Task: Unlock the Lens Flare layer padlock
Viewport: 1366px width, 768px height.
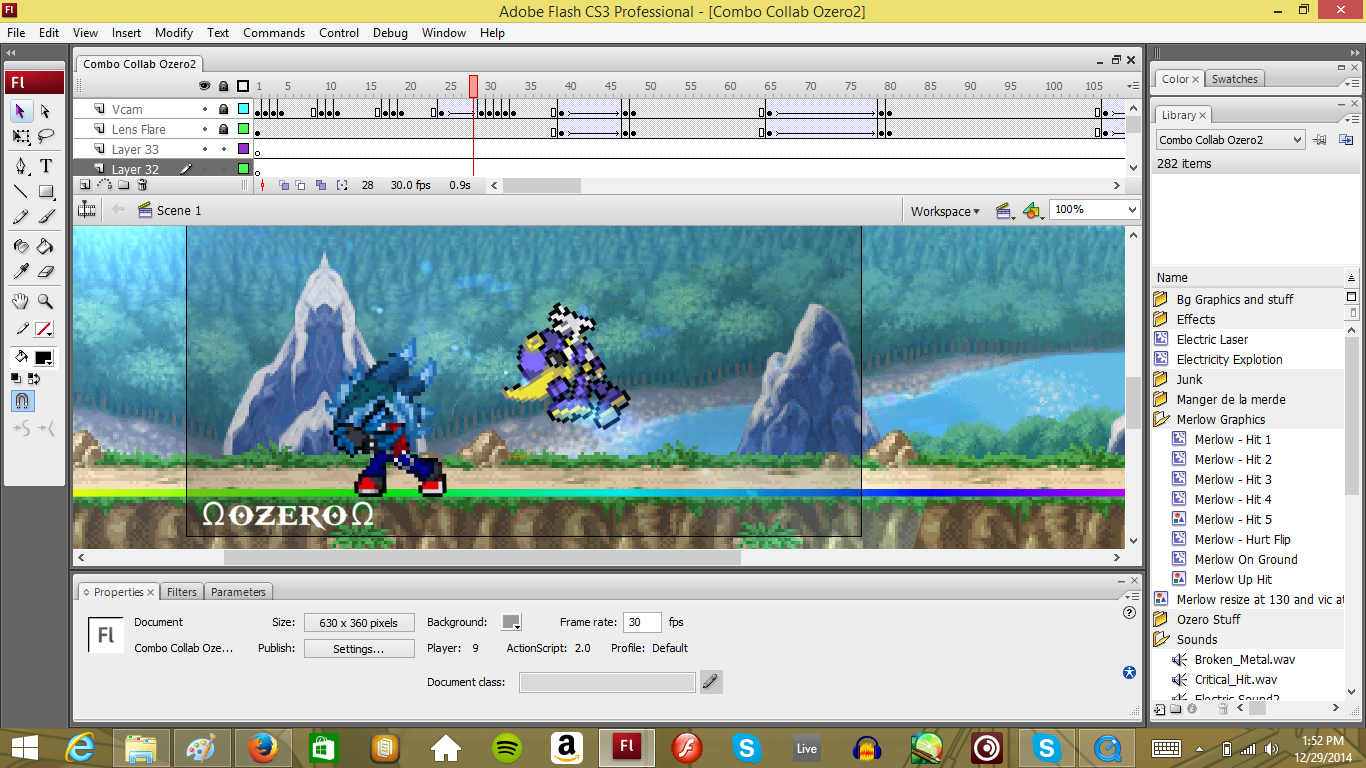Action: click(224, 129)
